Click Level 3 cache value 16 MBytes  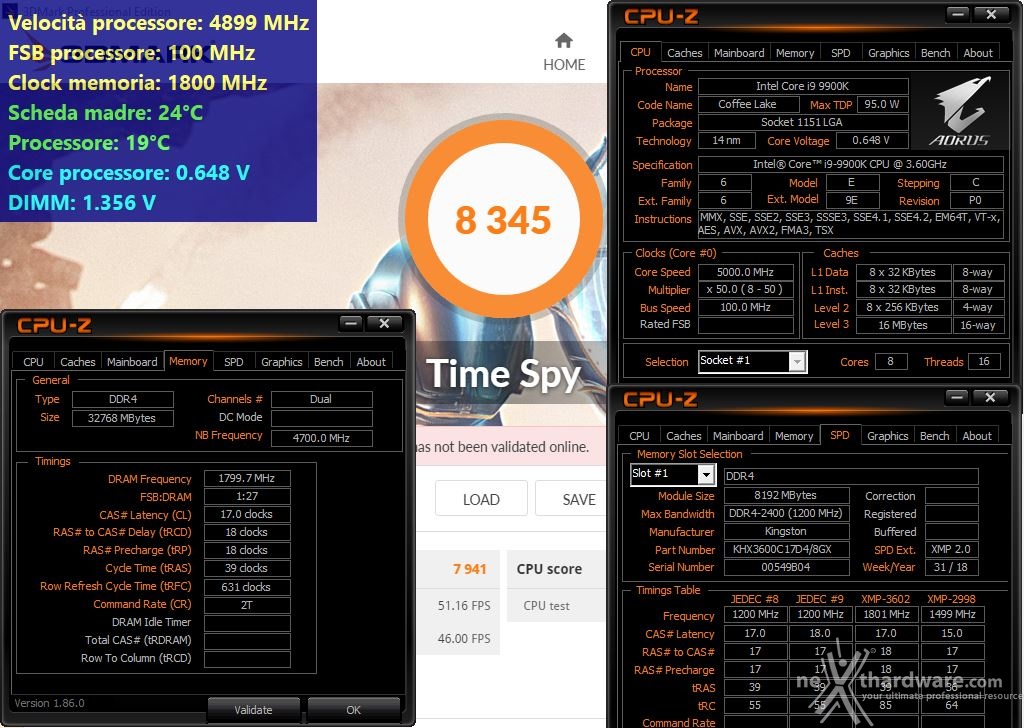903,325
